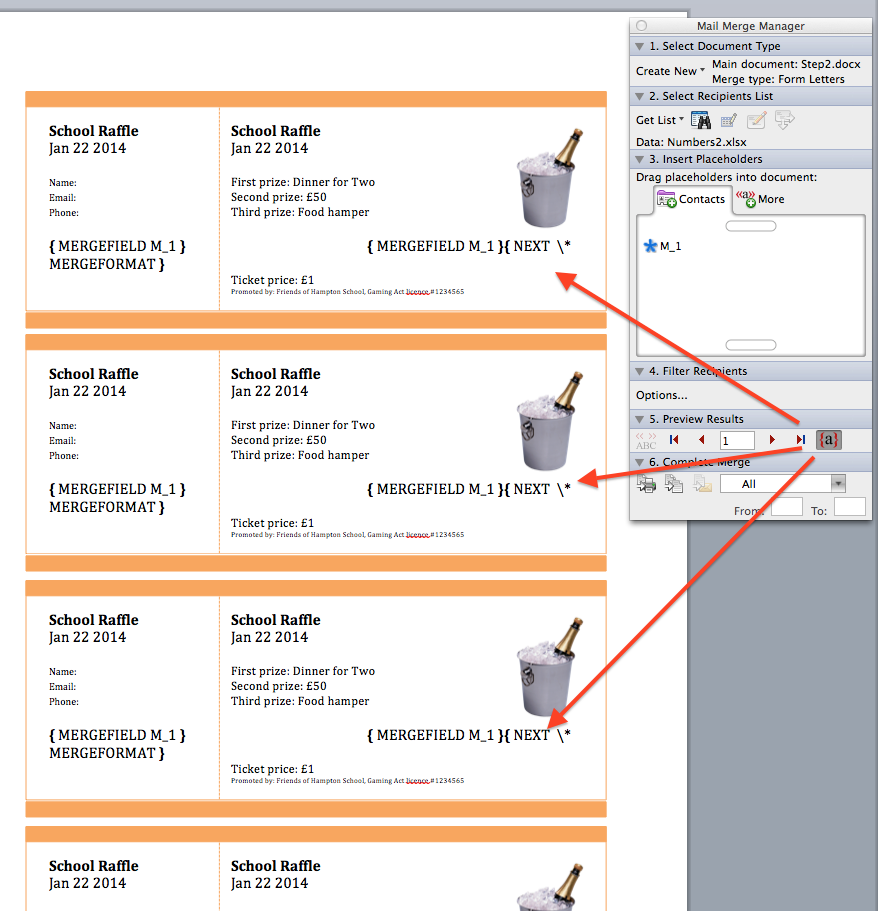
Task: Click the blue asterisk icon beside M_1
Action: click(x=650, y=246)
